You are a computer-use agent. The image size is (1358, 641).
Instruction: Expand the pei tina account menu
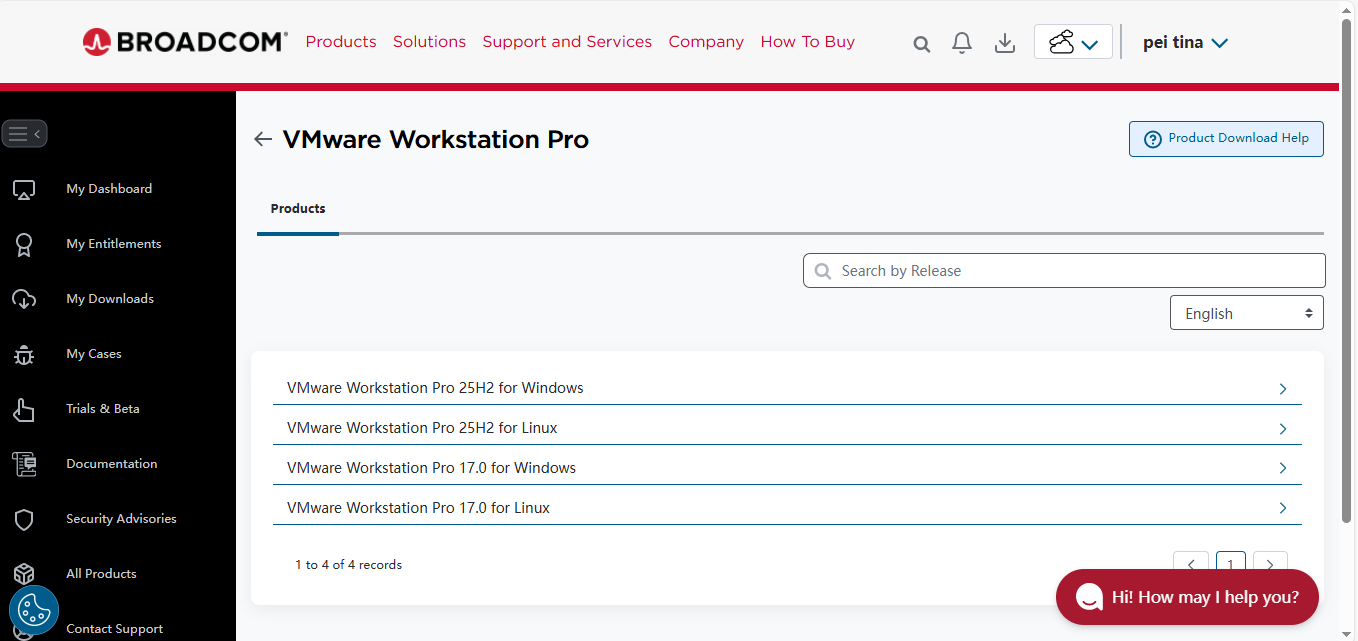tap(1185, 42)
